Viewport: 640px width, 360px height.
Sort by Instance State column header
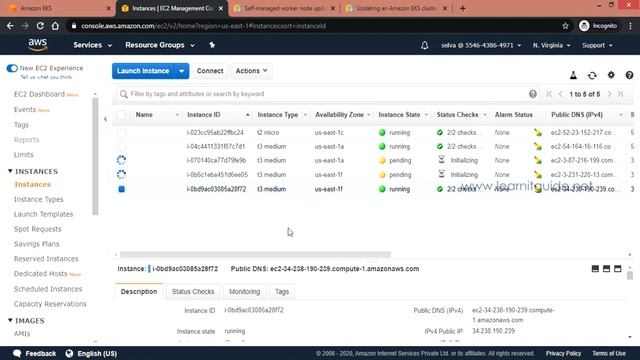403,115
